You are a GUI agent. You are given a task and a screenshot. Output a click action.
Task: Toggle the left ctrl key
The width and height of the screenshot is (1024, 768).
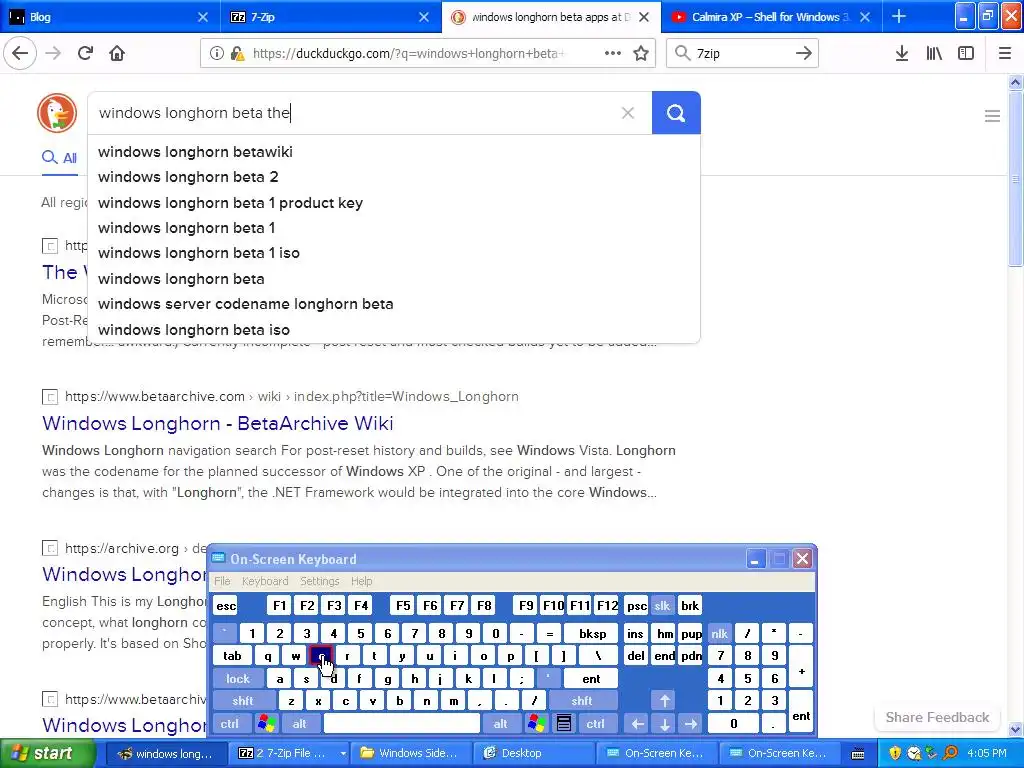pyautogui.click(x=230, y=724)
